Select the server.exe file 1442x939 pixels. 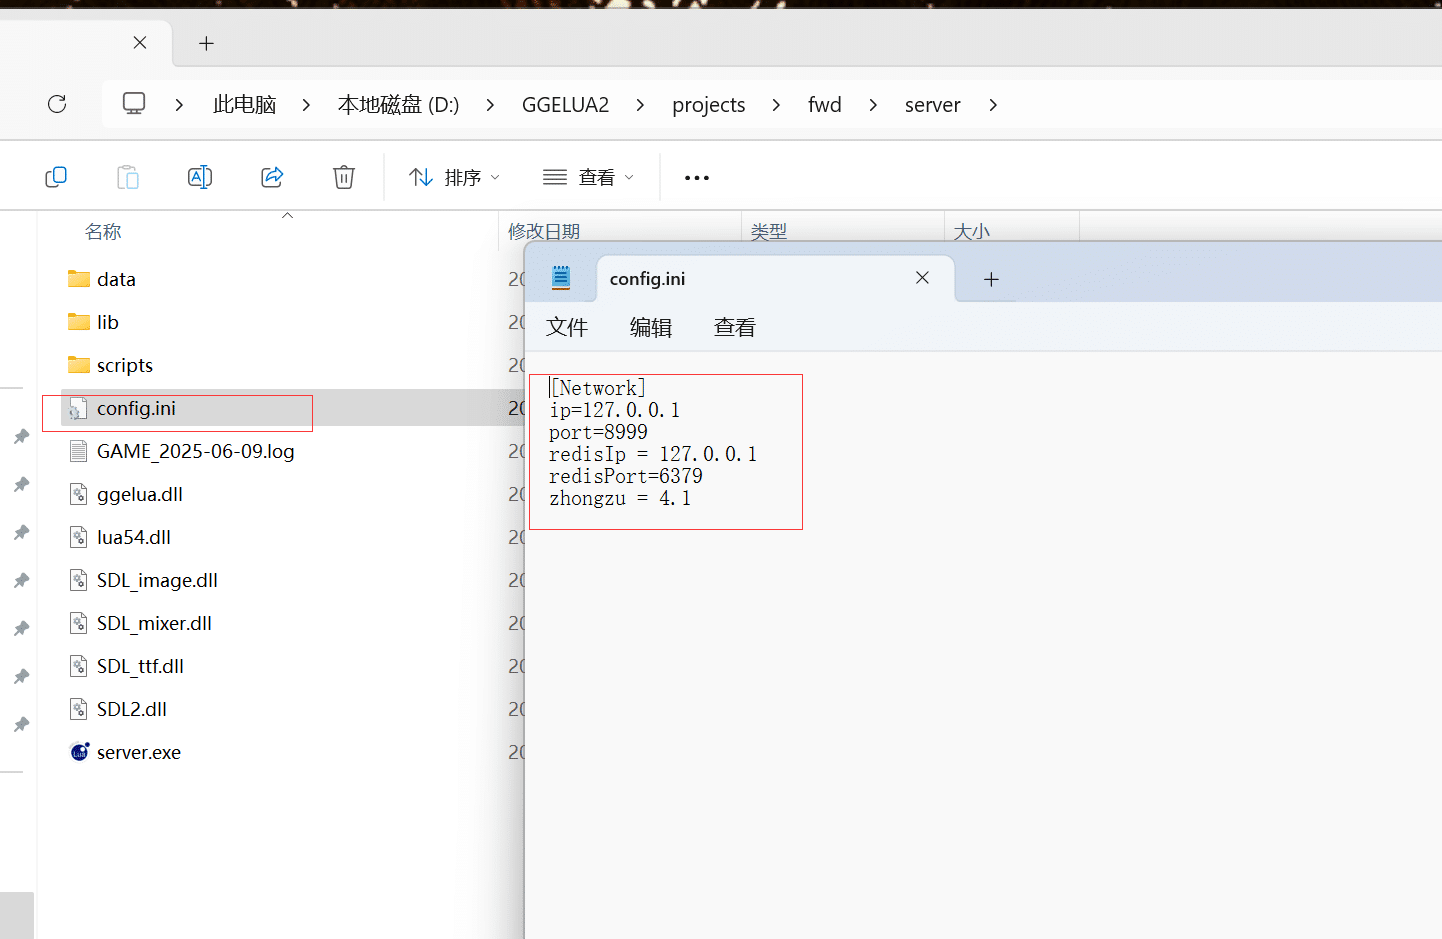tap(138, 752)
